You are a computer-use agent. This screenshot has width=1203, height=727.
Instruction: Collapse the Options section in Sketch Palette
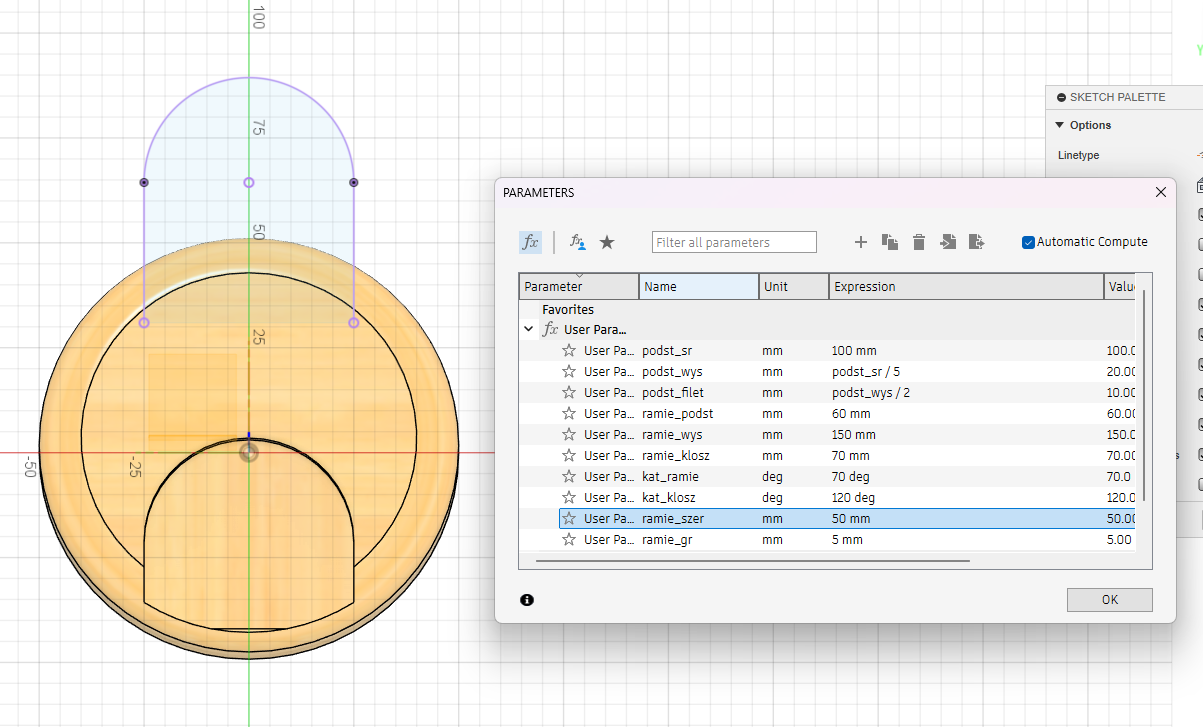[x=1060, y=125]
